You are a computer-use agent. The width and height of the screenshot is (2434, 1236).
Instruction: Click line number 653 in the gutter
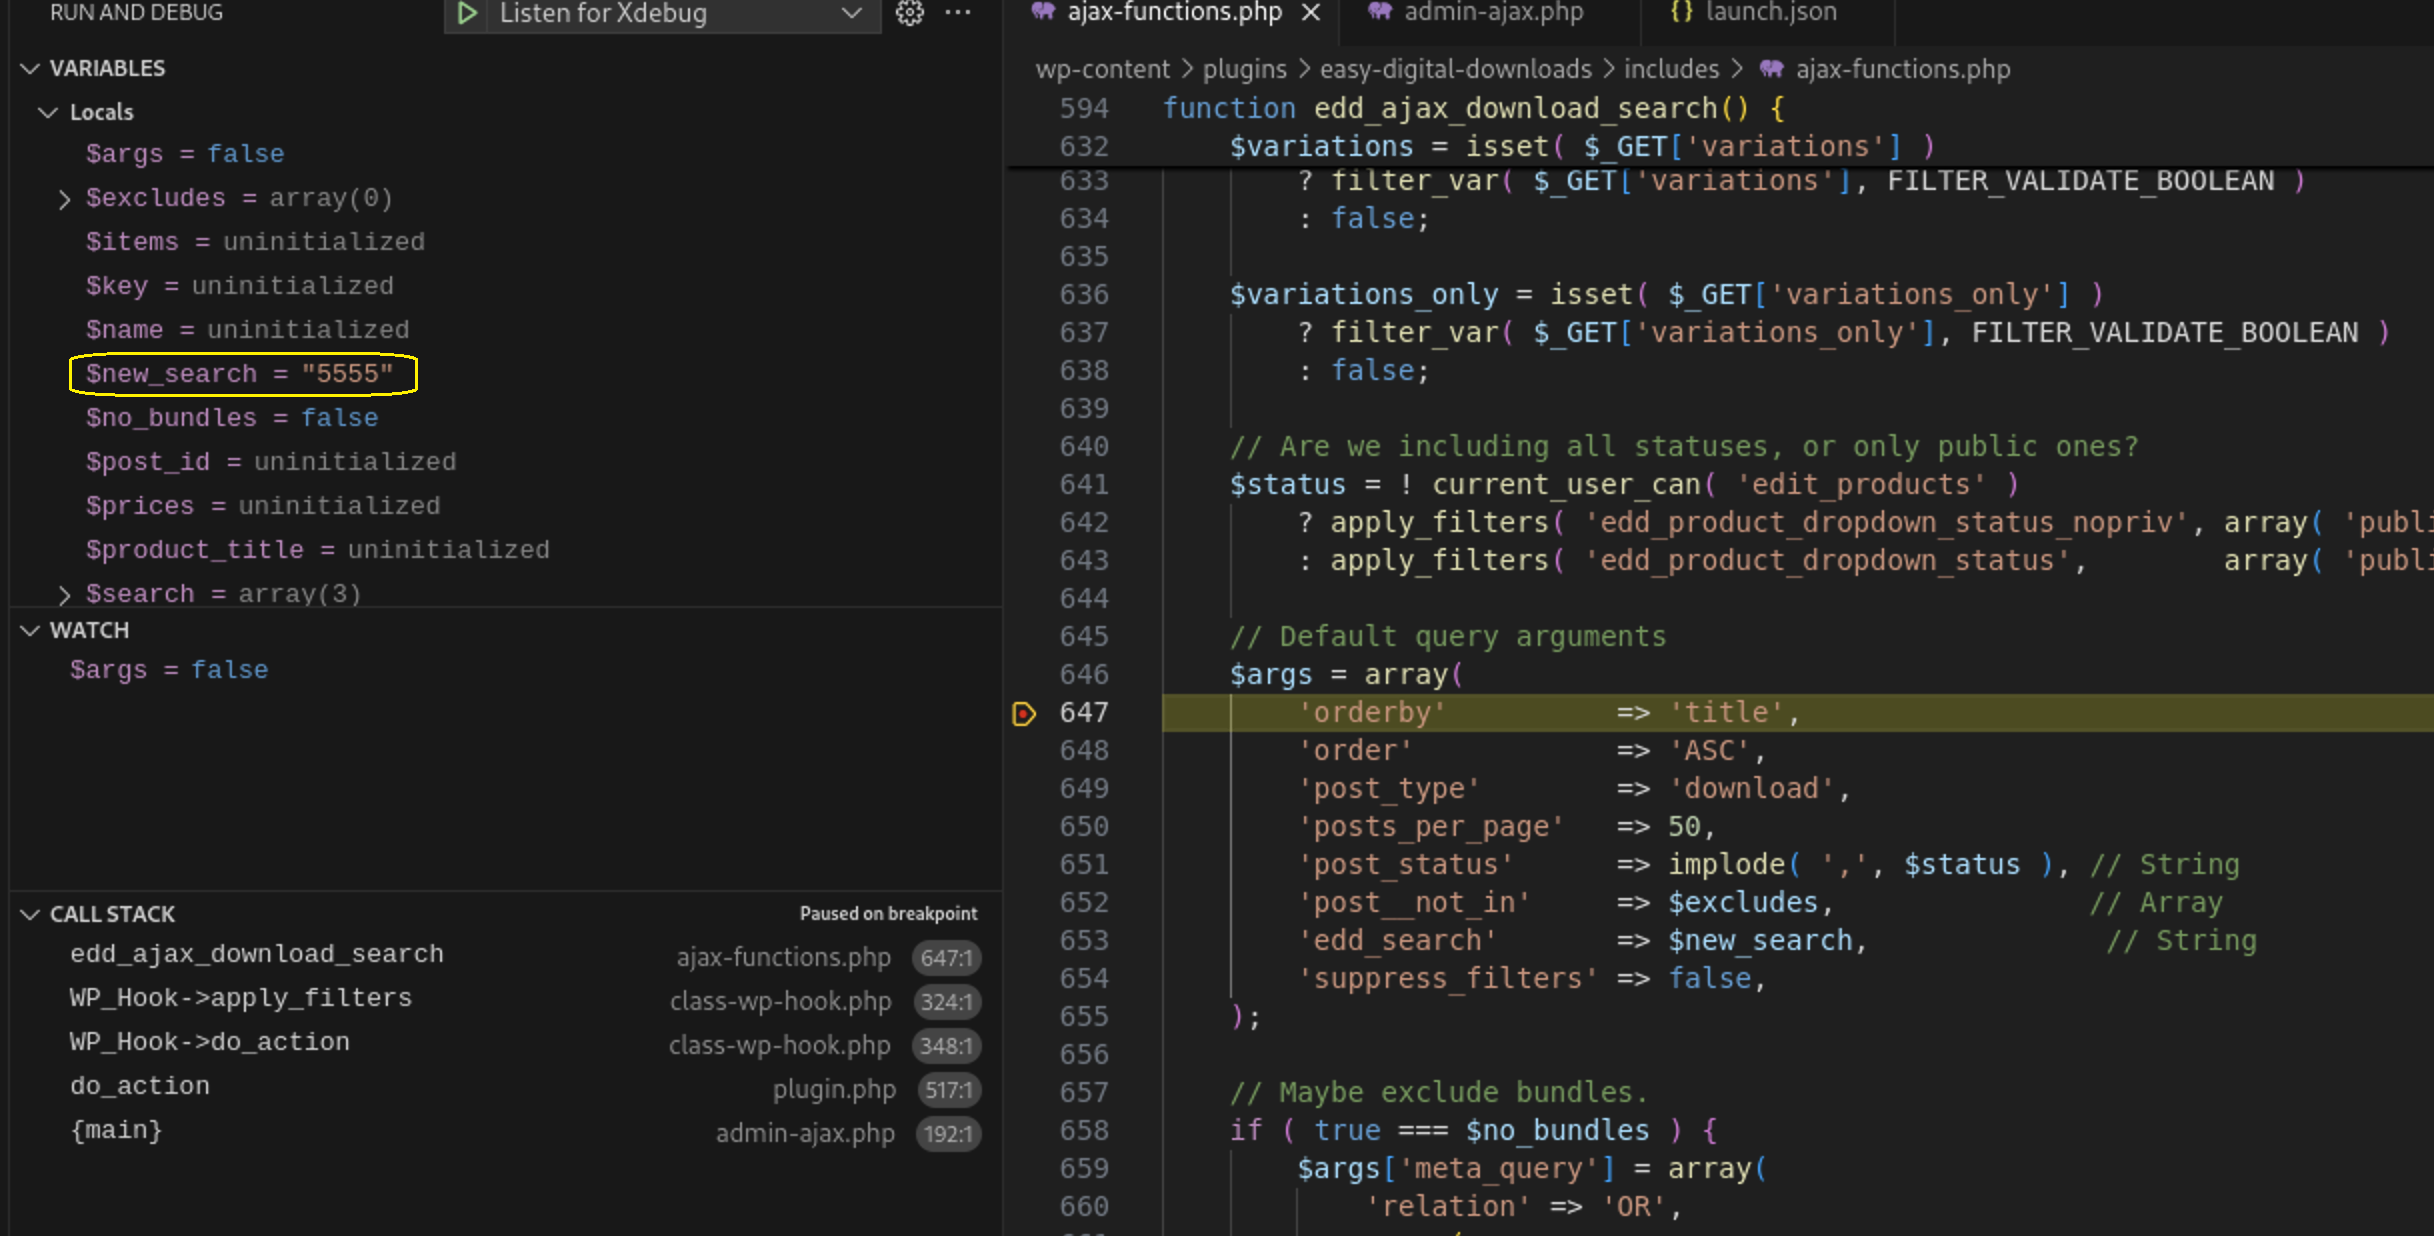tap(1084, 941)
